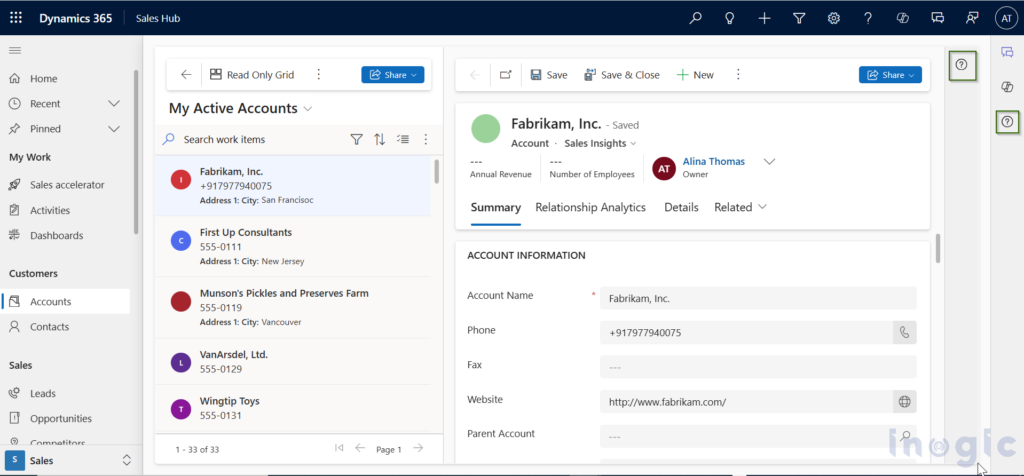Switch to Read Only Grid
This screenshot has width=1024, height=476.
coord(252,75)
